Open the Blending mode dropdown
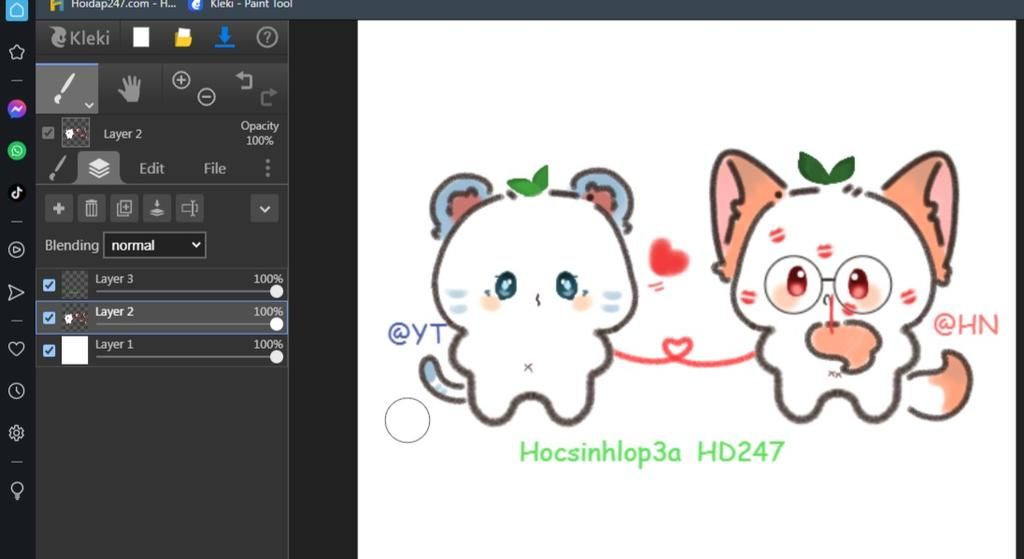The width and height of the screenshot is (1024, 559). point(155,245)
